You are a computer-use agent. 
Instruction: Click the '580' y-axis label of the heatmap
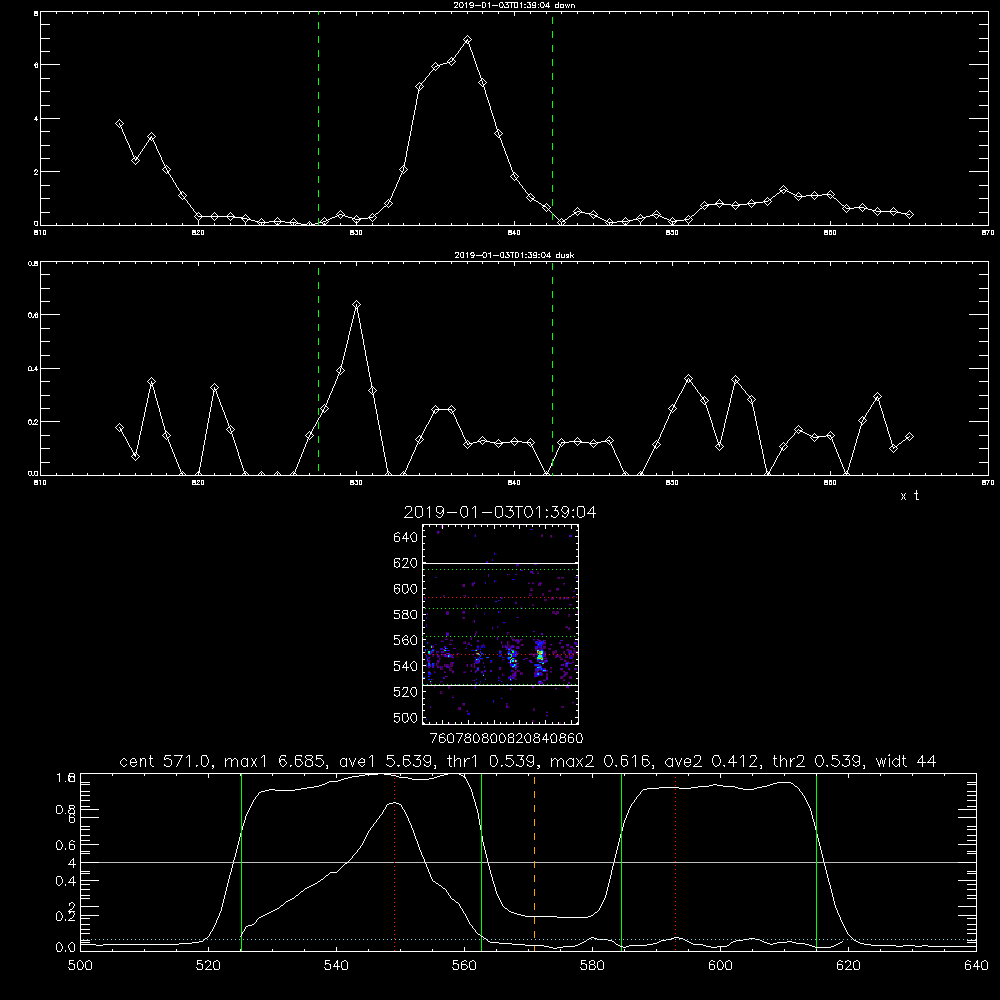406,615
